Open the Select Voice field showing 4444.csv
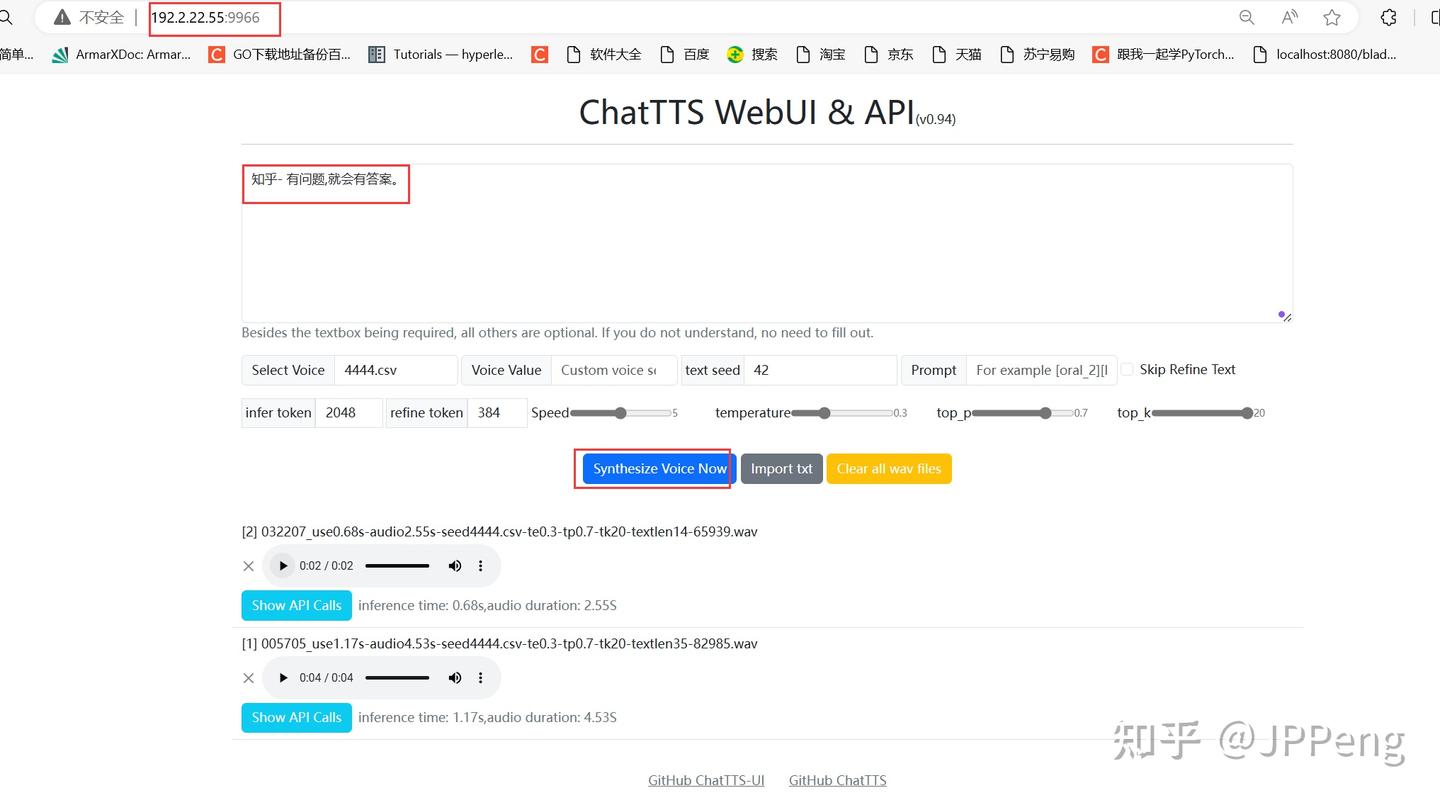1440x805 pixels. 395,370
